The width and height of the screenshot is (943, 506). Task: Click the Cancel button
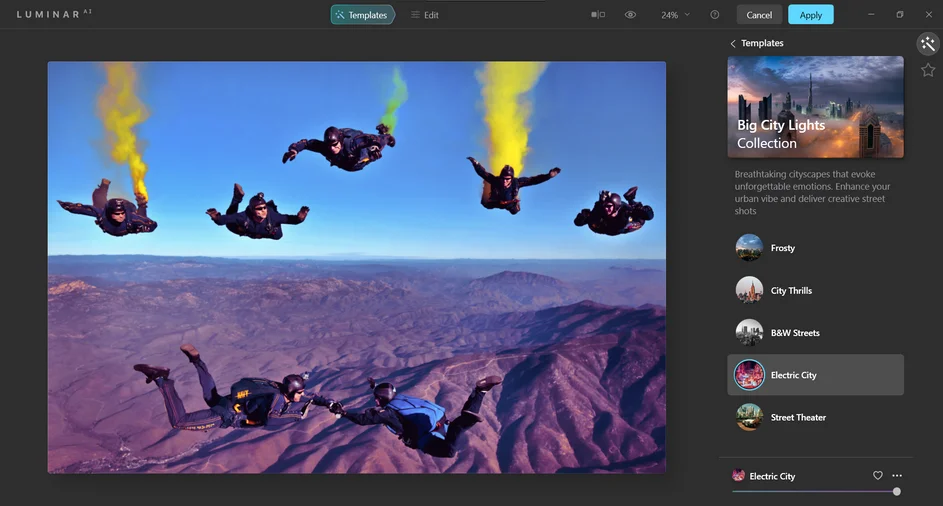pos(759,15)
